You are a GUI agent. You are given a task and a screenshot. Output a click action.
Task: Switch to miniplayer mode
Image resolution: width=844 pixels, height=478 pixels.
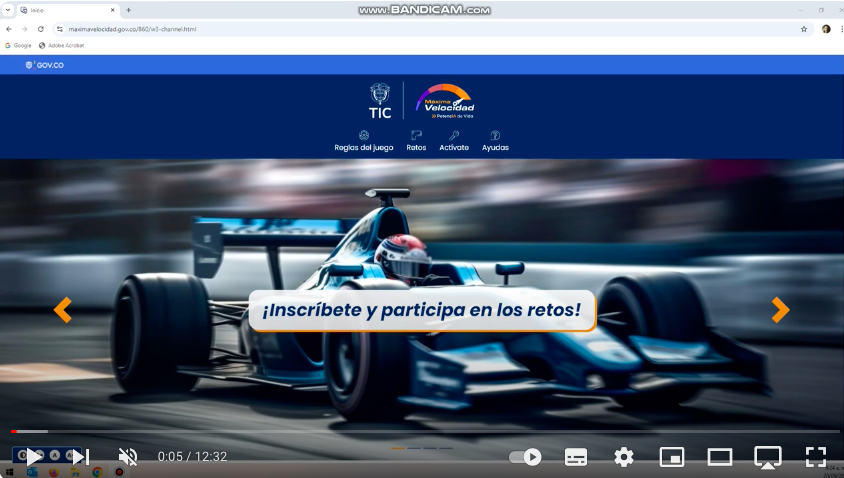672,457
